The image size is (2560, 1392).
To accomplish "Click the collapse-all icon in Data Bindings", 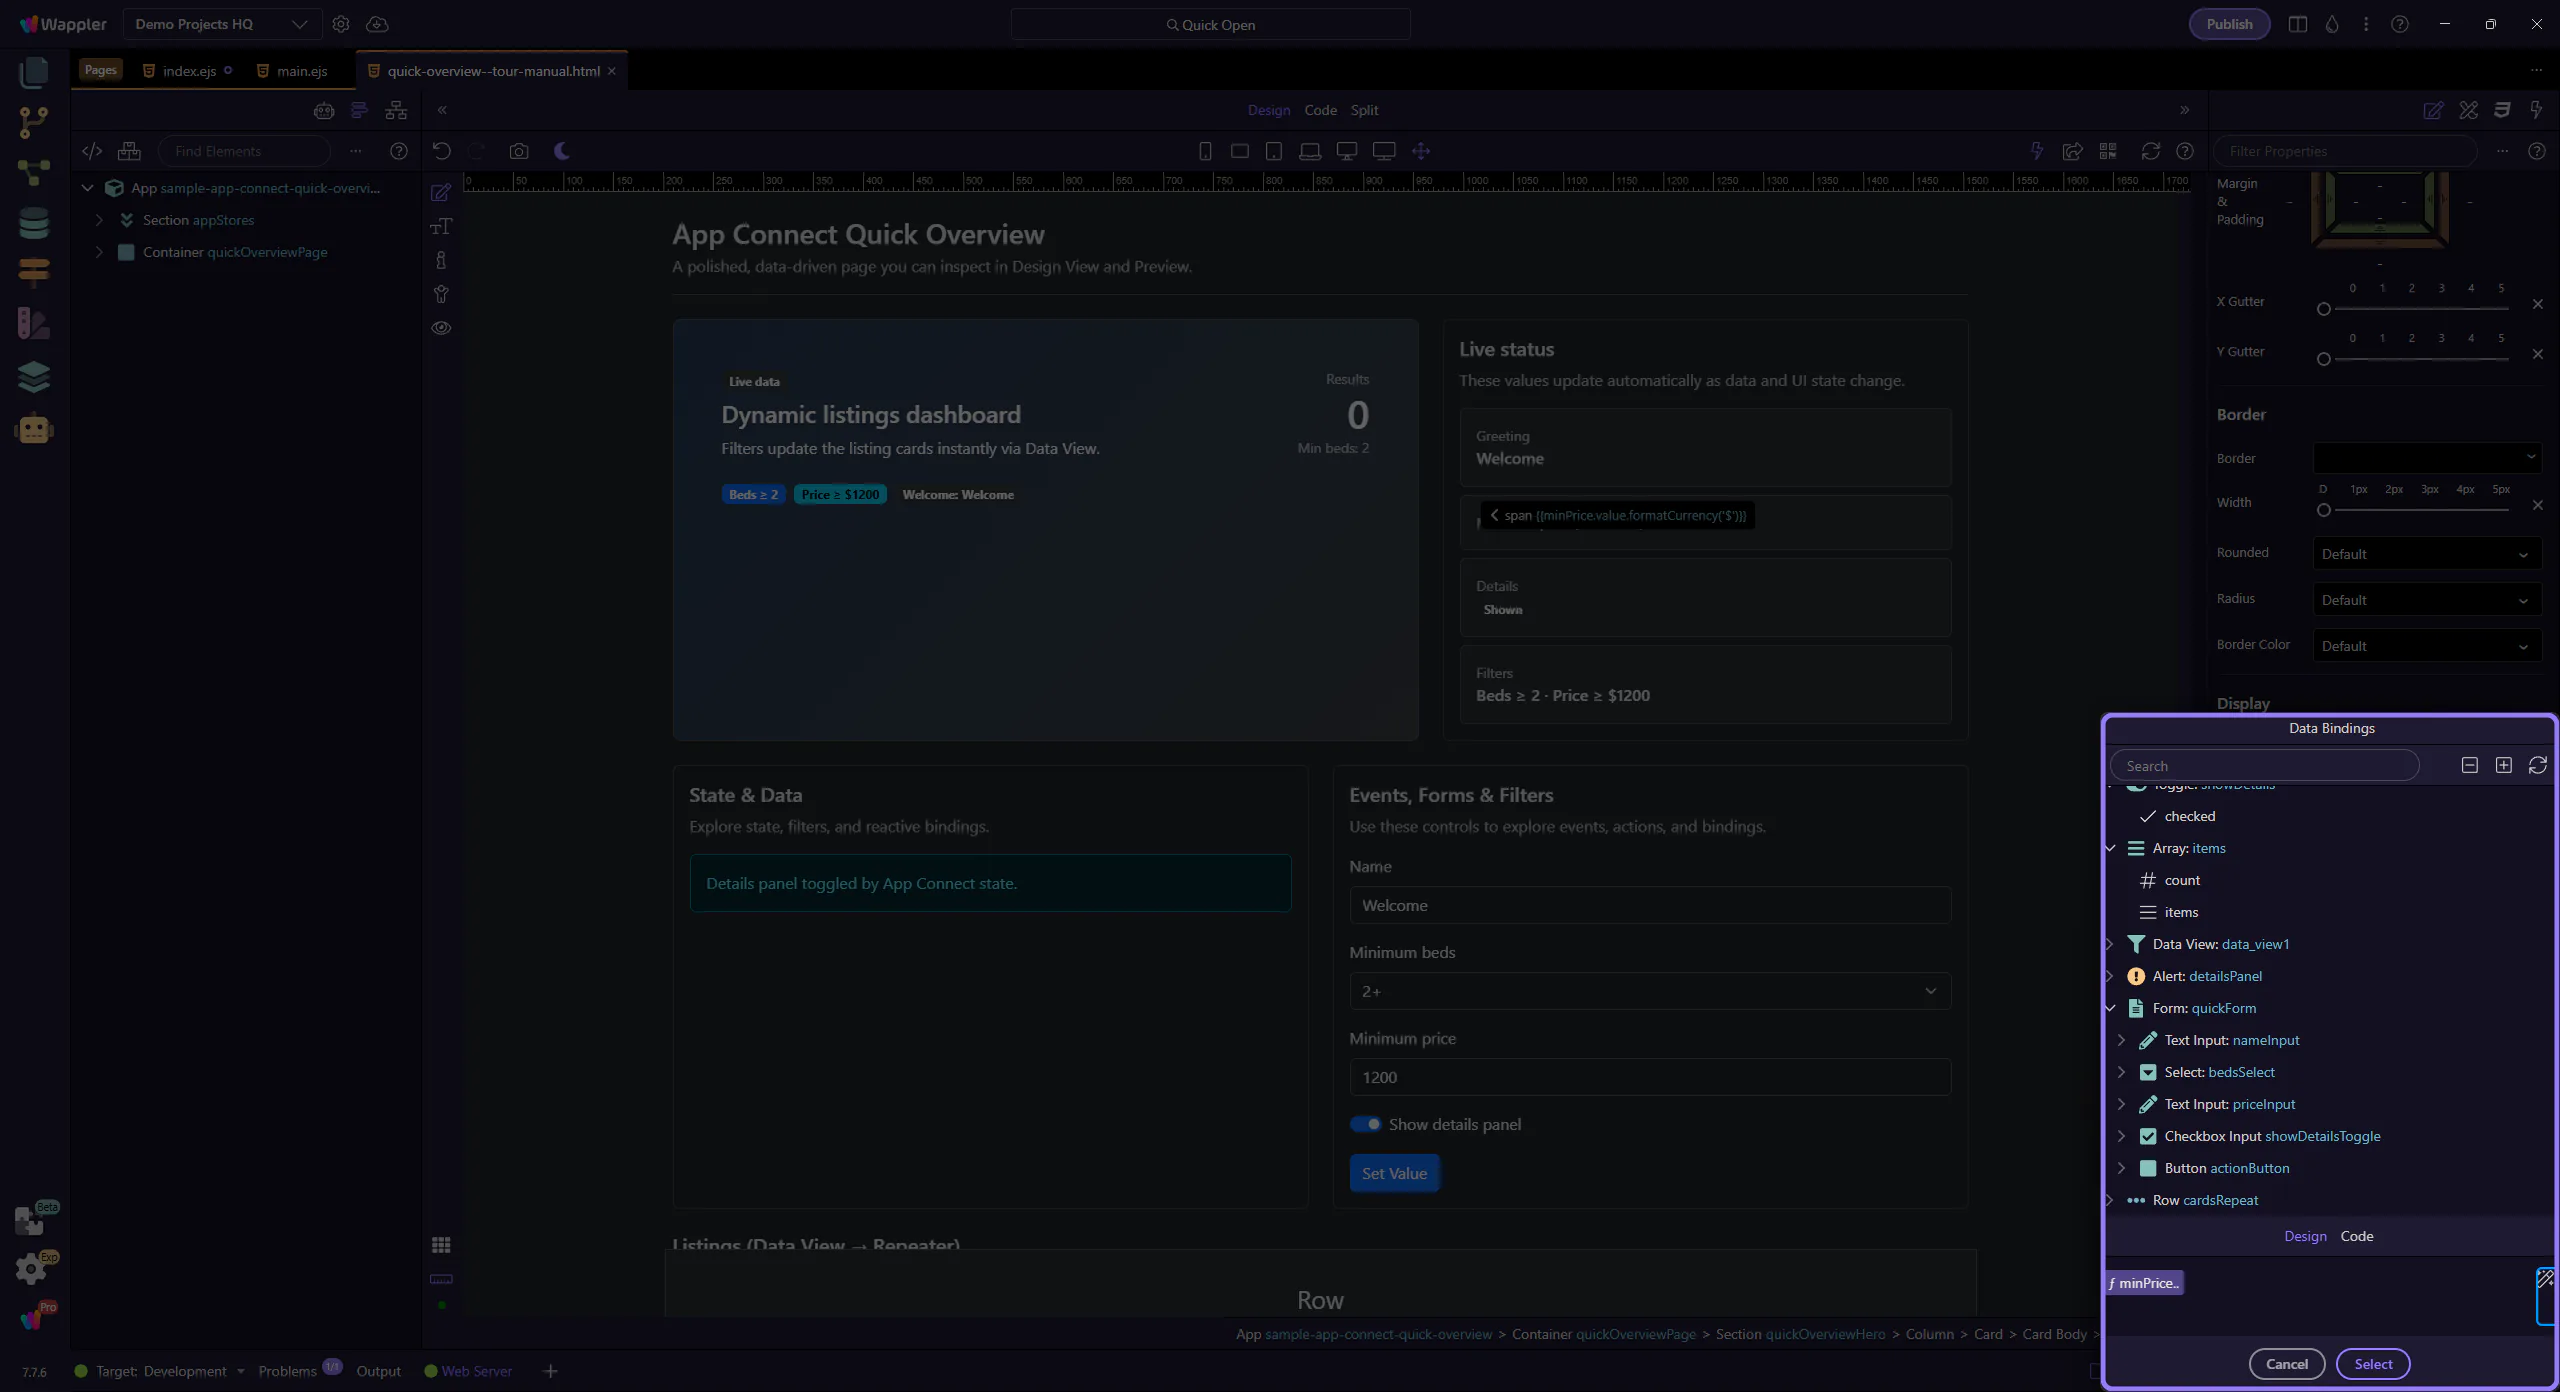I will tap(2469, 765).
